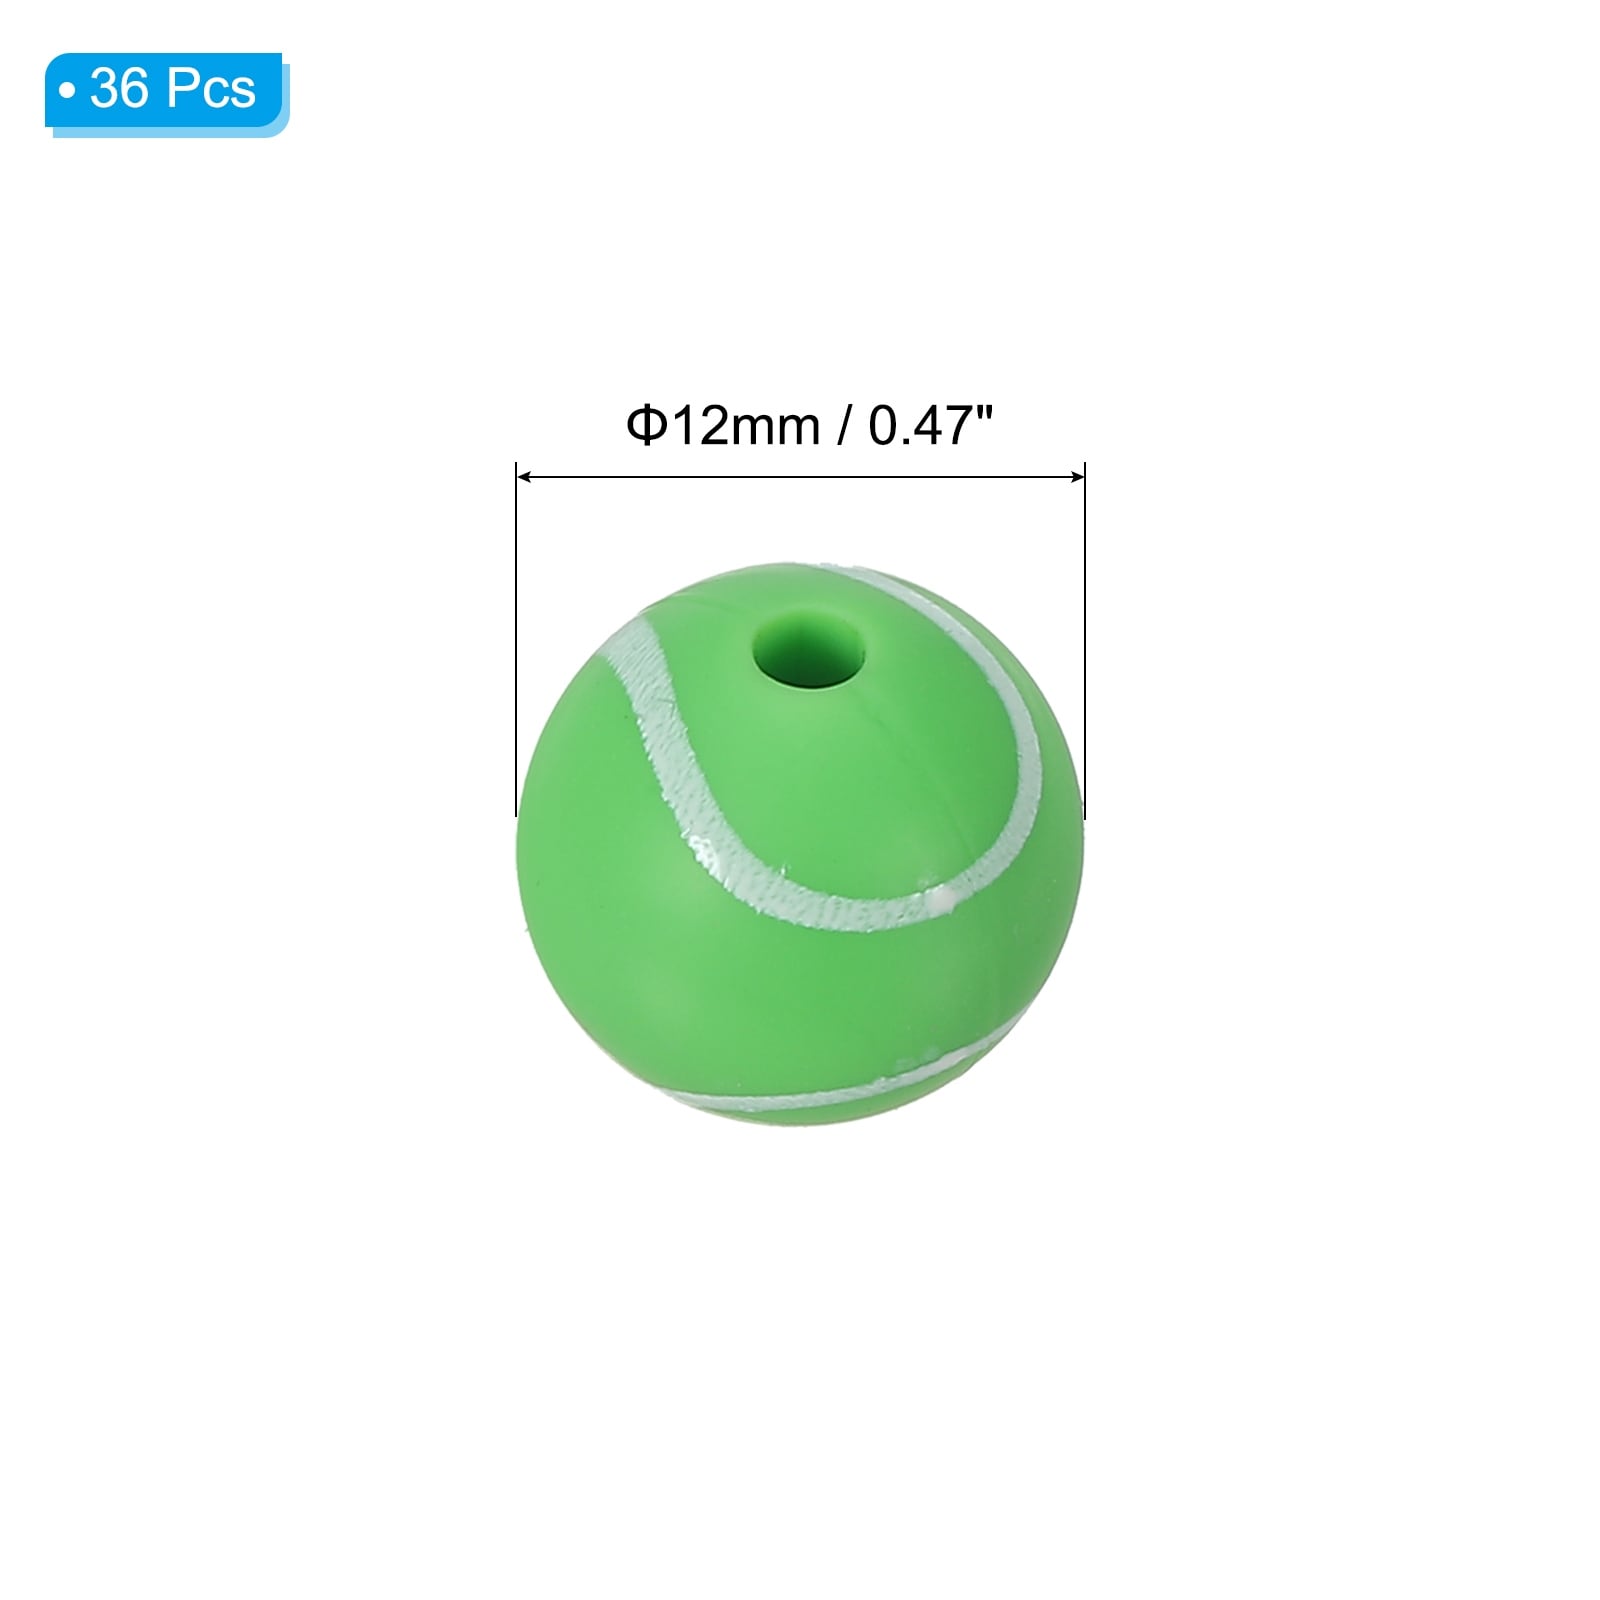Screen dimensions: 1600x1600
Task: Click the right arrowhead of the dimension line
Action: (1076, 478)
